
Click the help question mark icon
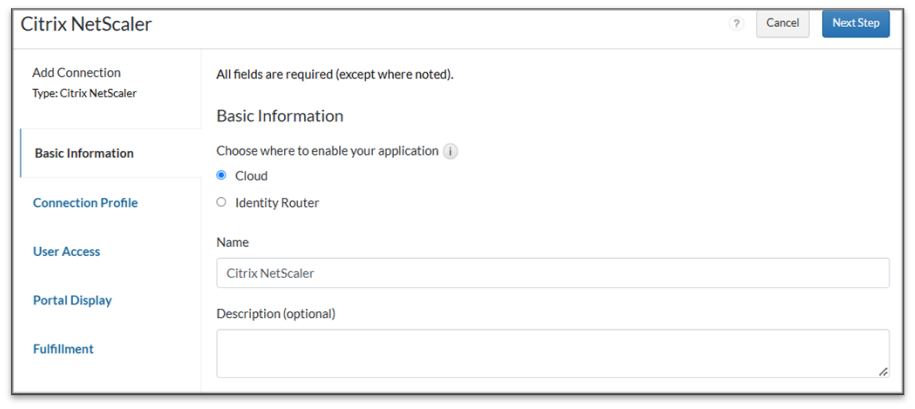736,24
